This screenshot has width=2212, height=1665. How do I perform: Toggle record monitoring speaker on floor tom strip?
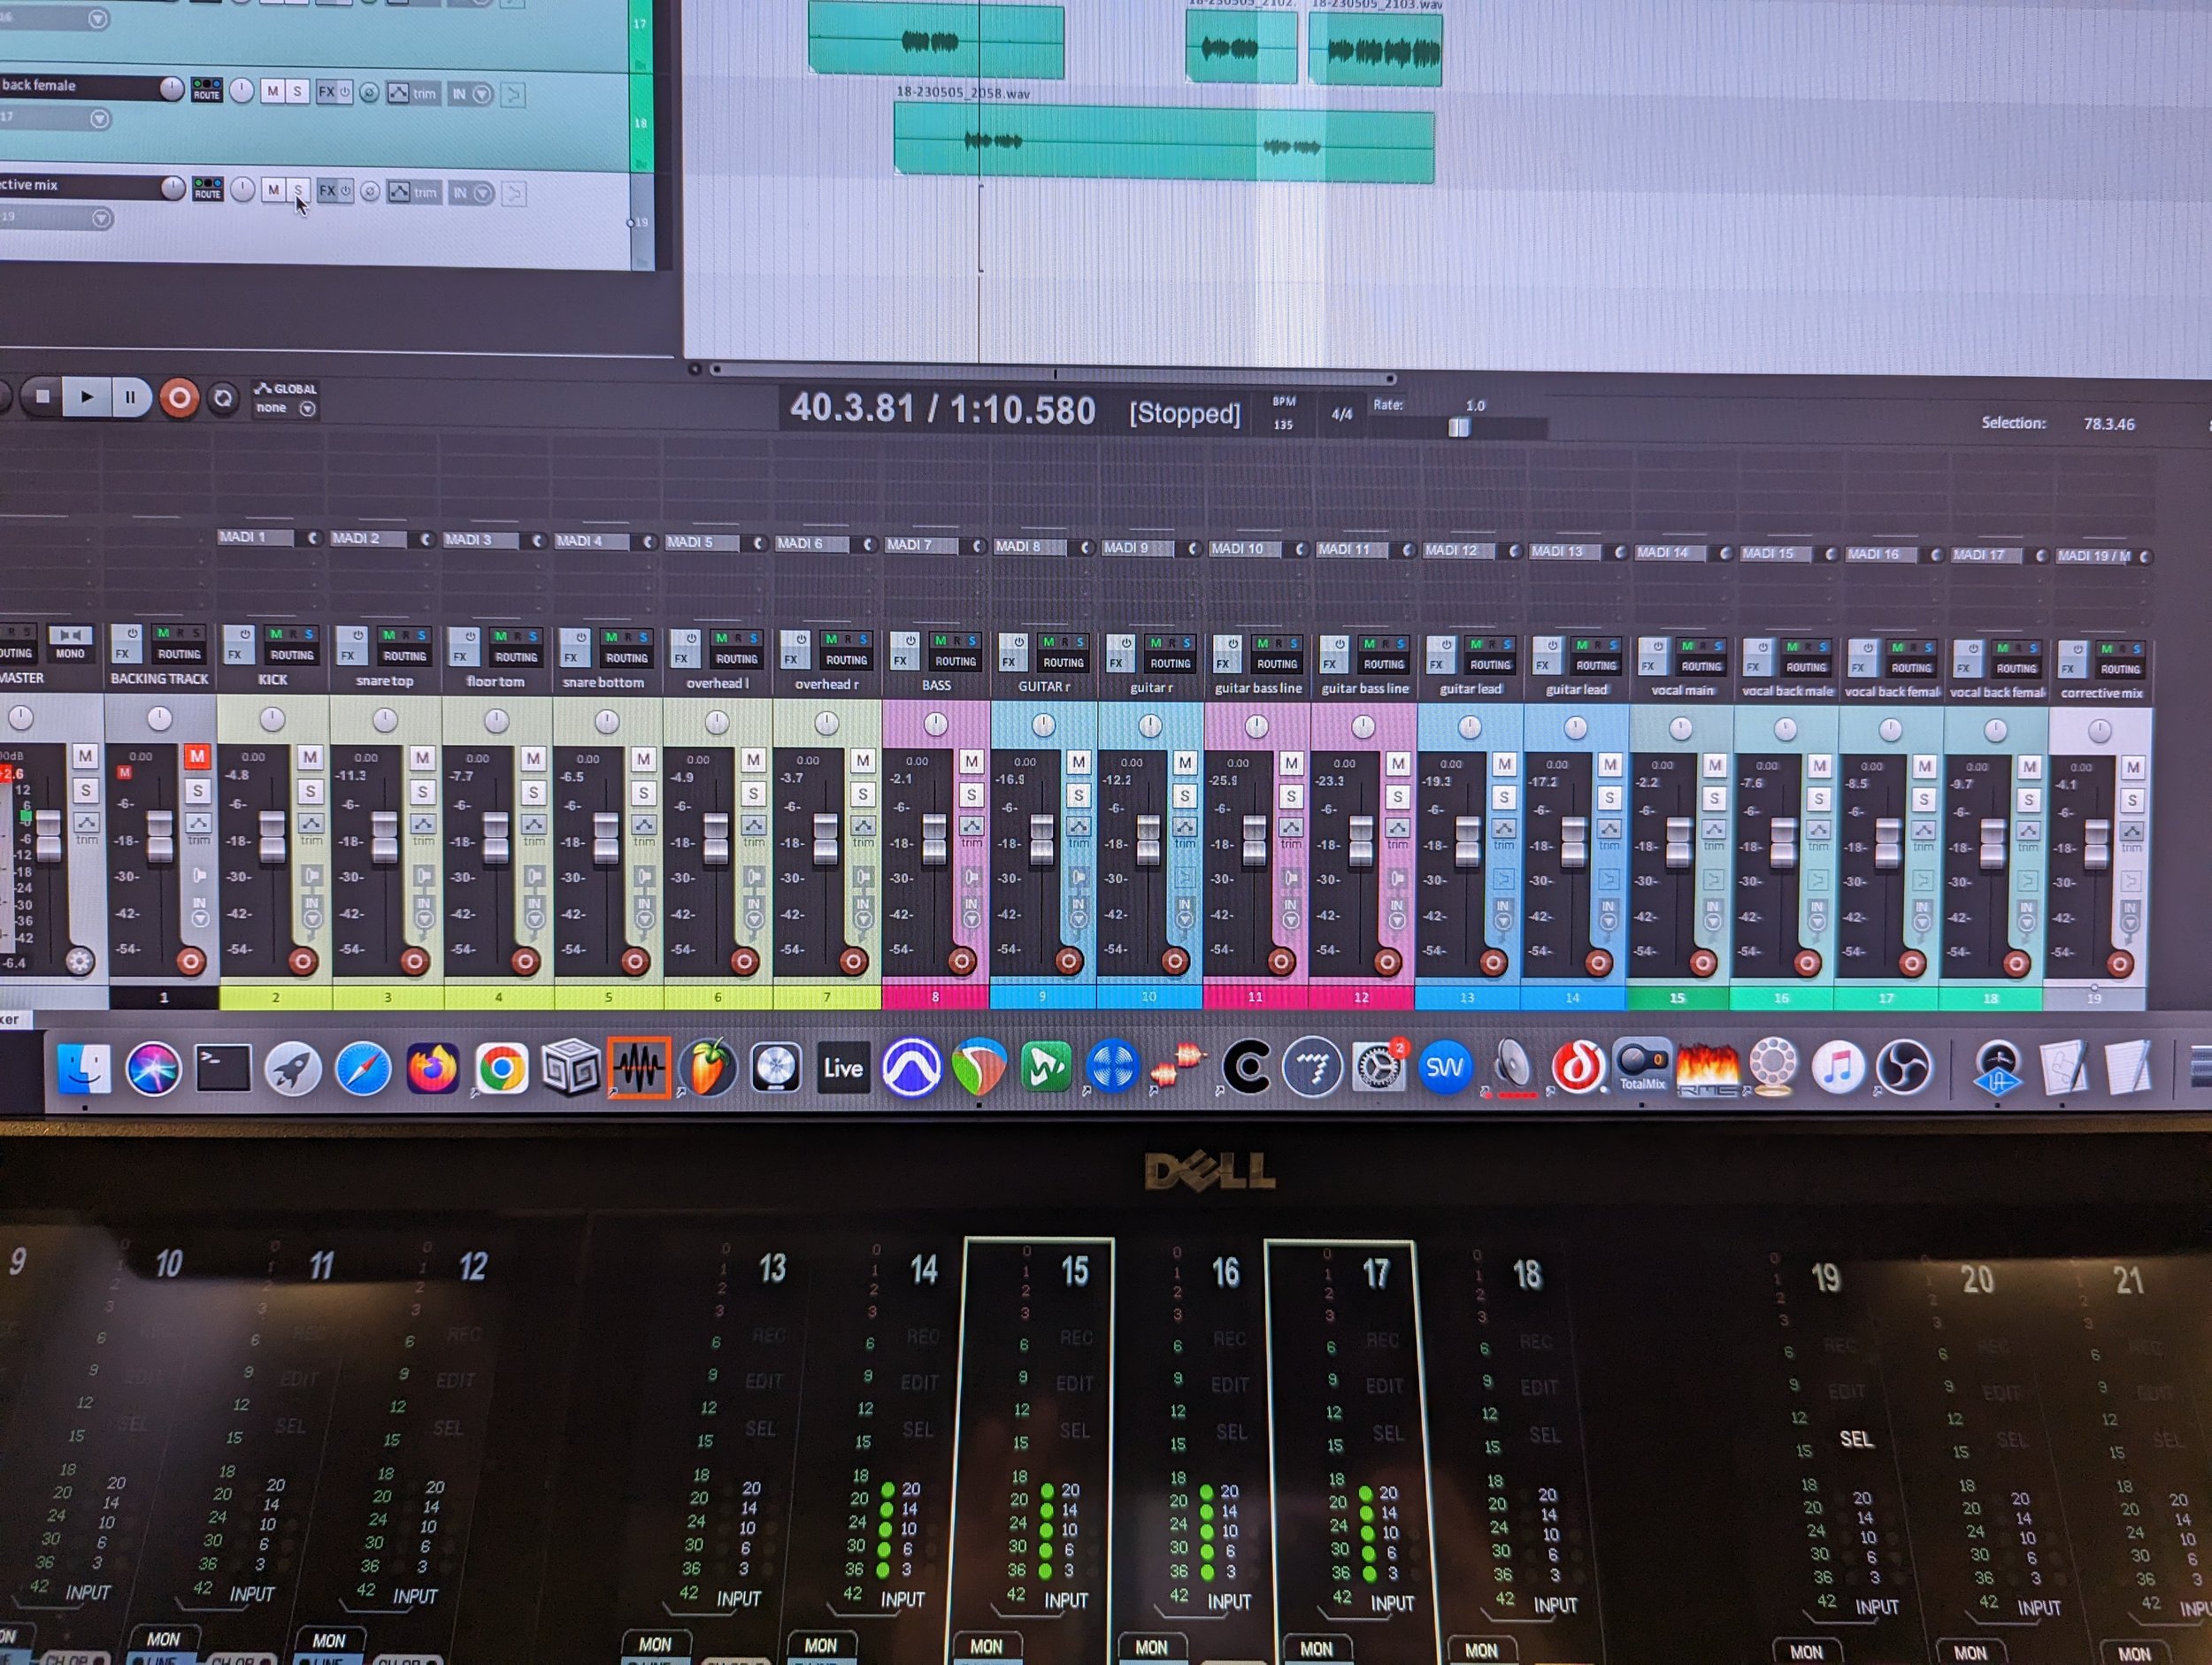(535, 876)
